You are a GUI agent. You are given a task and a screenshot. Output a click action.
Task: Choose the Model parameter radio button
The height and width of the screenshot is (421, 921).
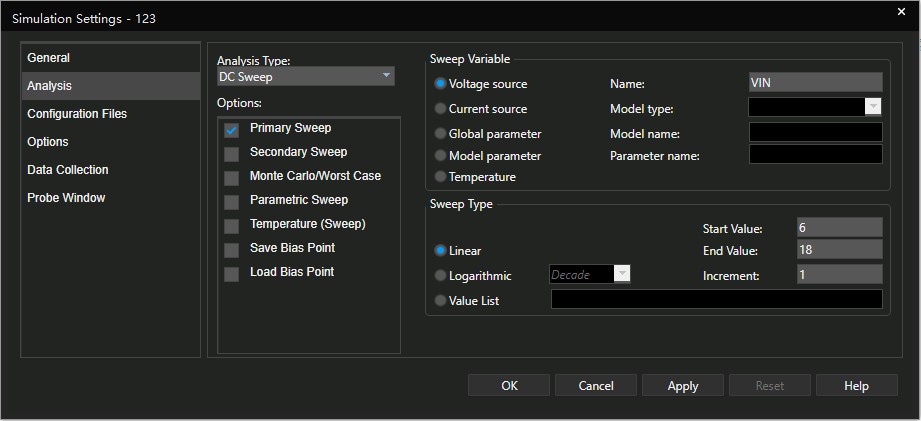(440, 156)
